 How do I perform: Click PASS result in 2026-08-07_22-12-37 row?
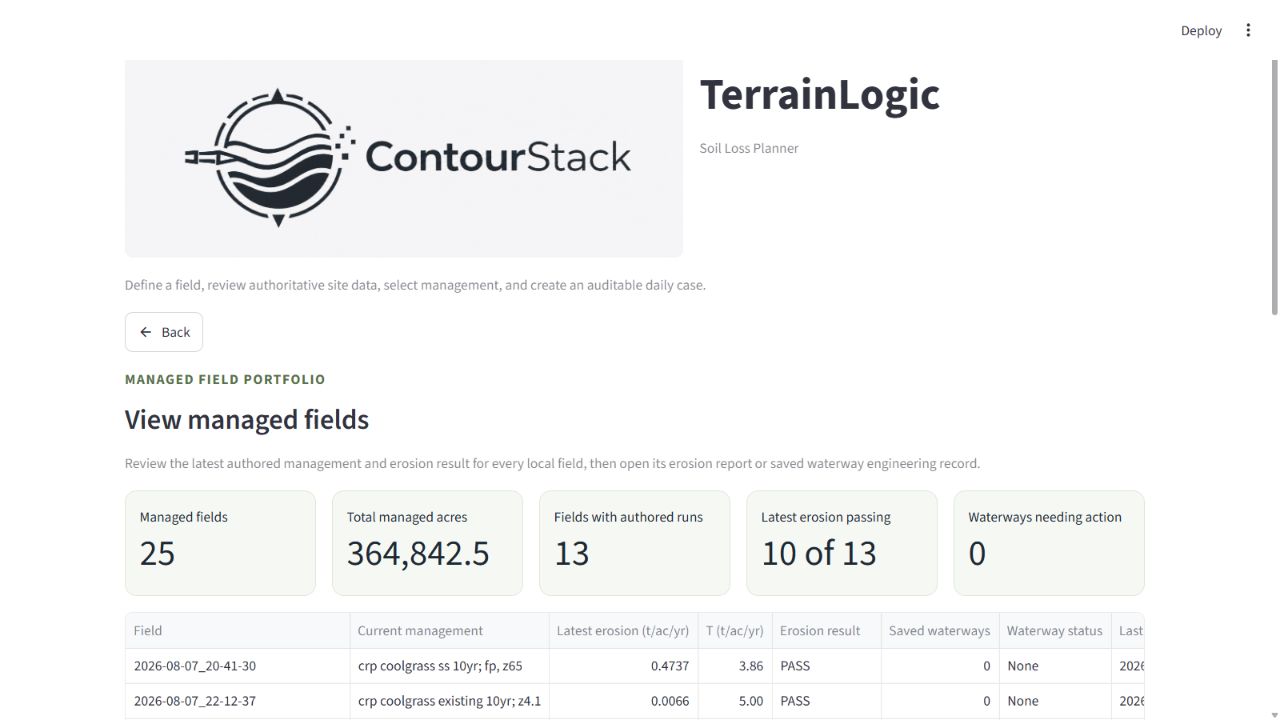pos(826,701)
